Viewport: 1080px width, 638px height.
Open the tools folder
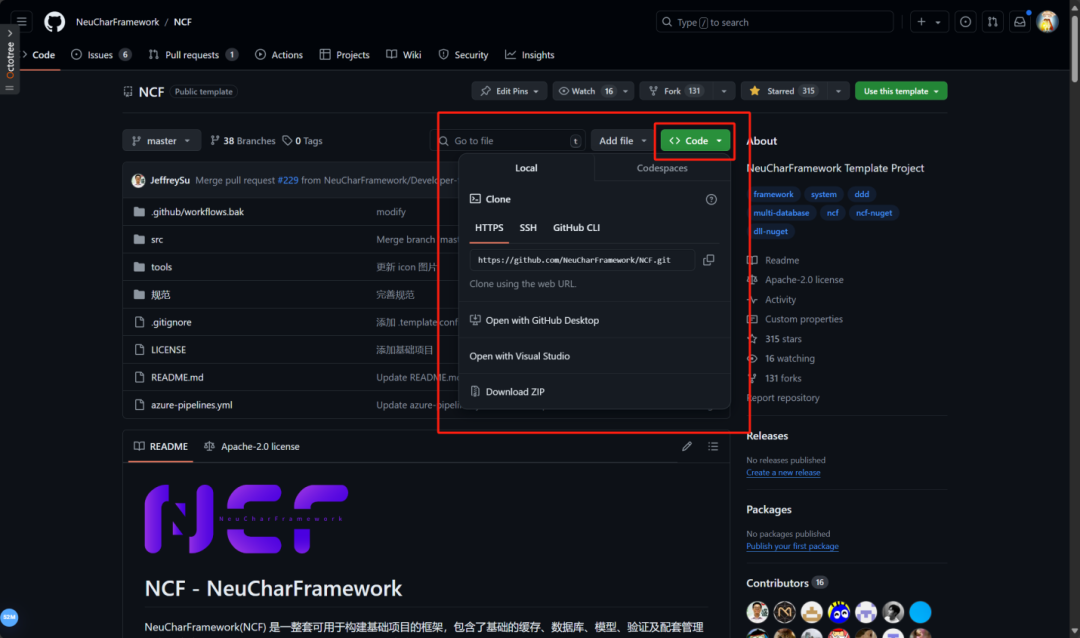[x=161, y=267]
